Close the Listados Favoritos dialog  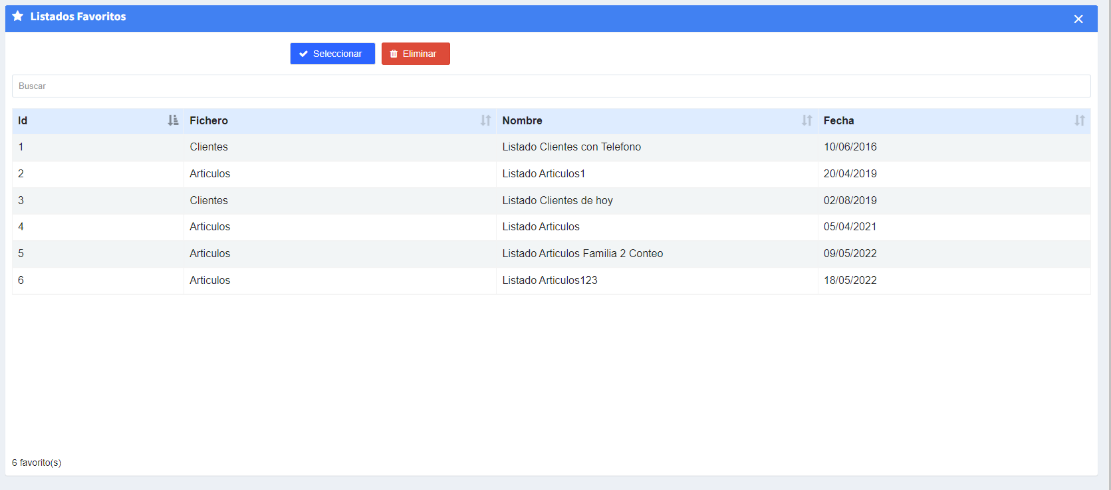pyautogui.click(x=1078, y=19)
